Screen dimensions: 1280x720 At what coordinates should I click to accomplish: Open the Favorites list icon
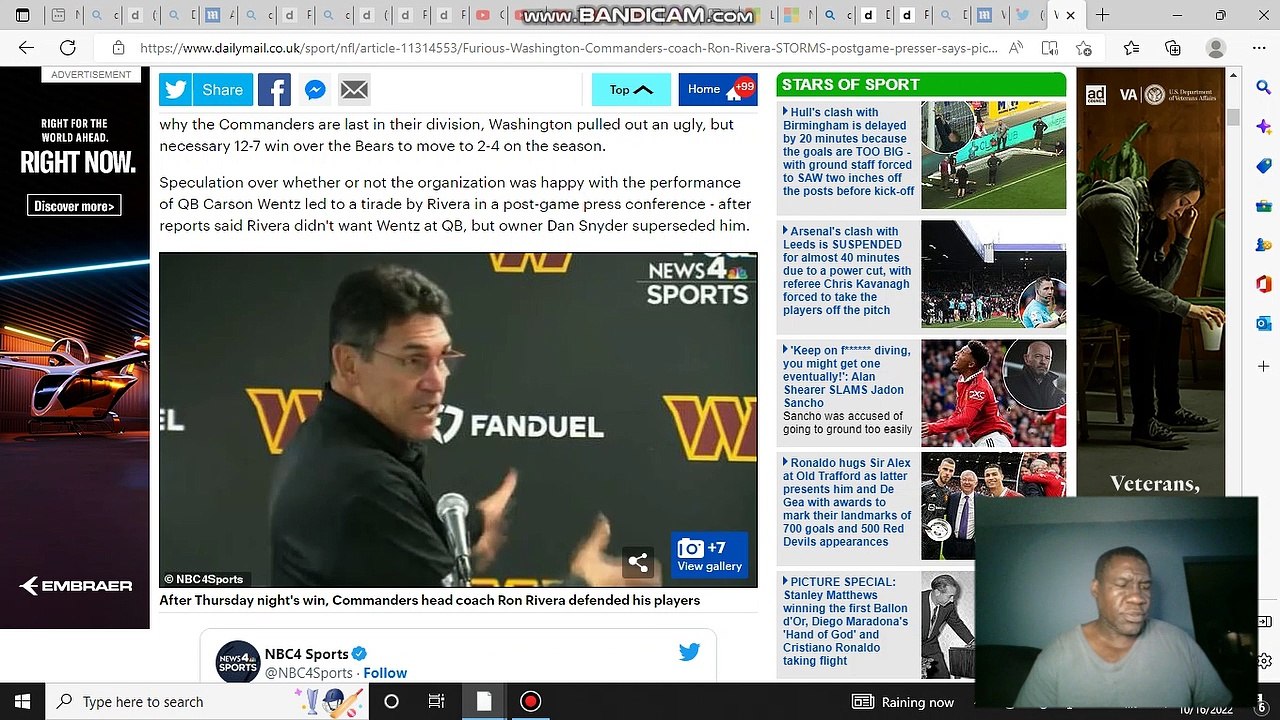point(1131,48)
